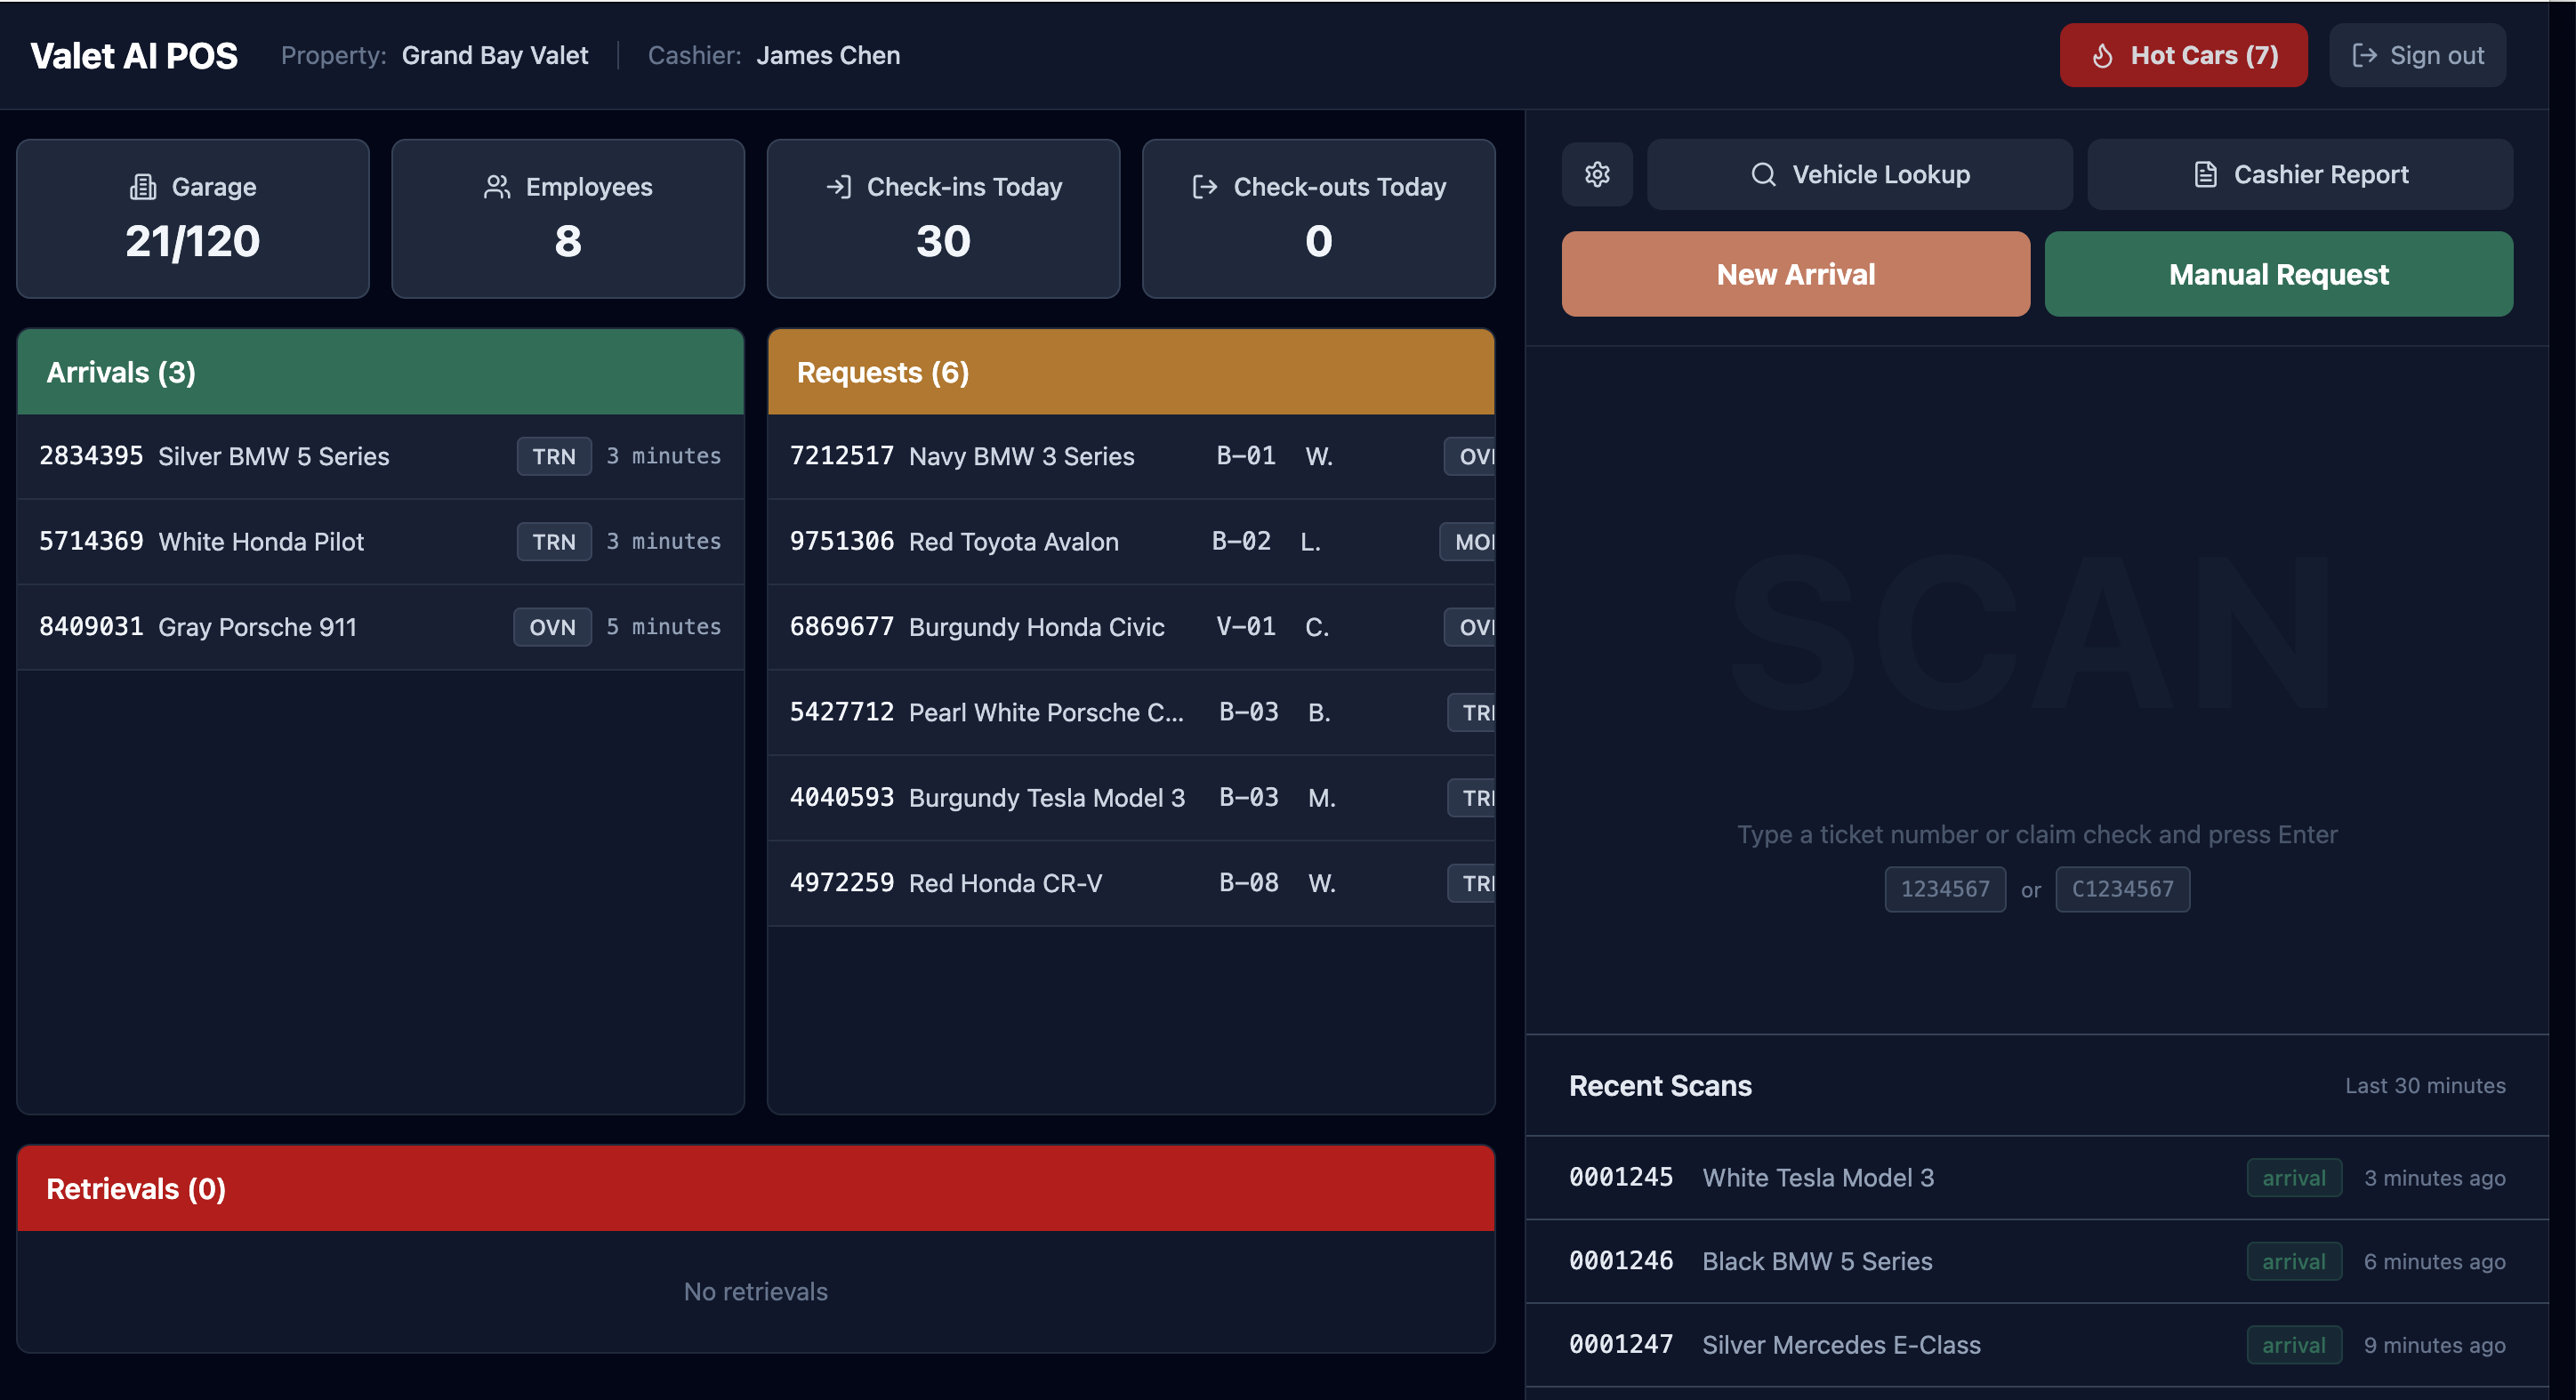The height and width of the screenshot is (1400, 2576).
Task: Click the Sign out arrow icon
Action: [2365, 55]
